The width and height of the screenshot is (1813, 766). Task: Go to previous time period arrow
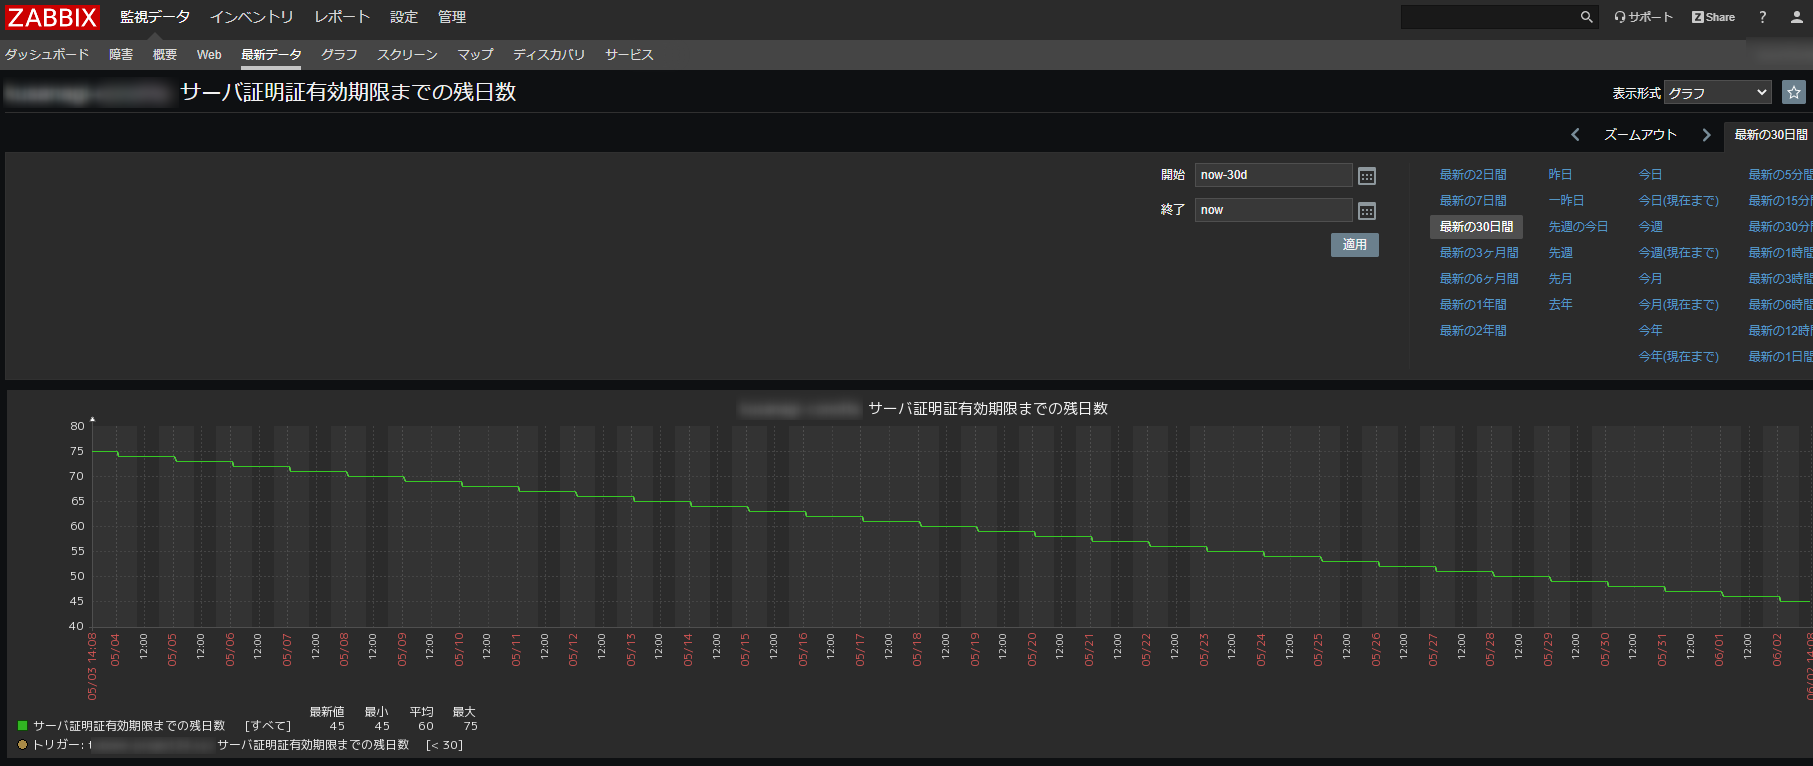click(x=1575, y=135)
